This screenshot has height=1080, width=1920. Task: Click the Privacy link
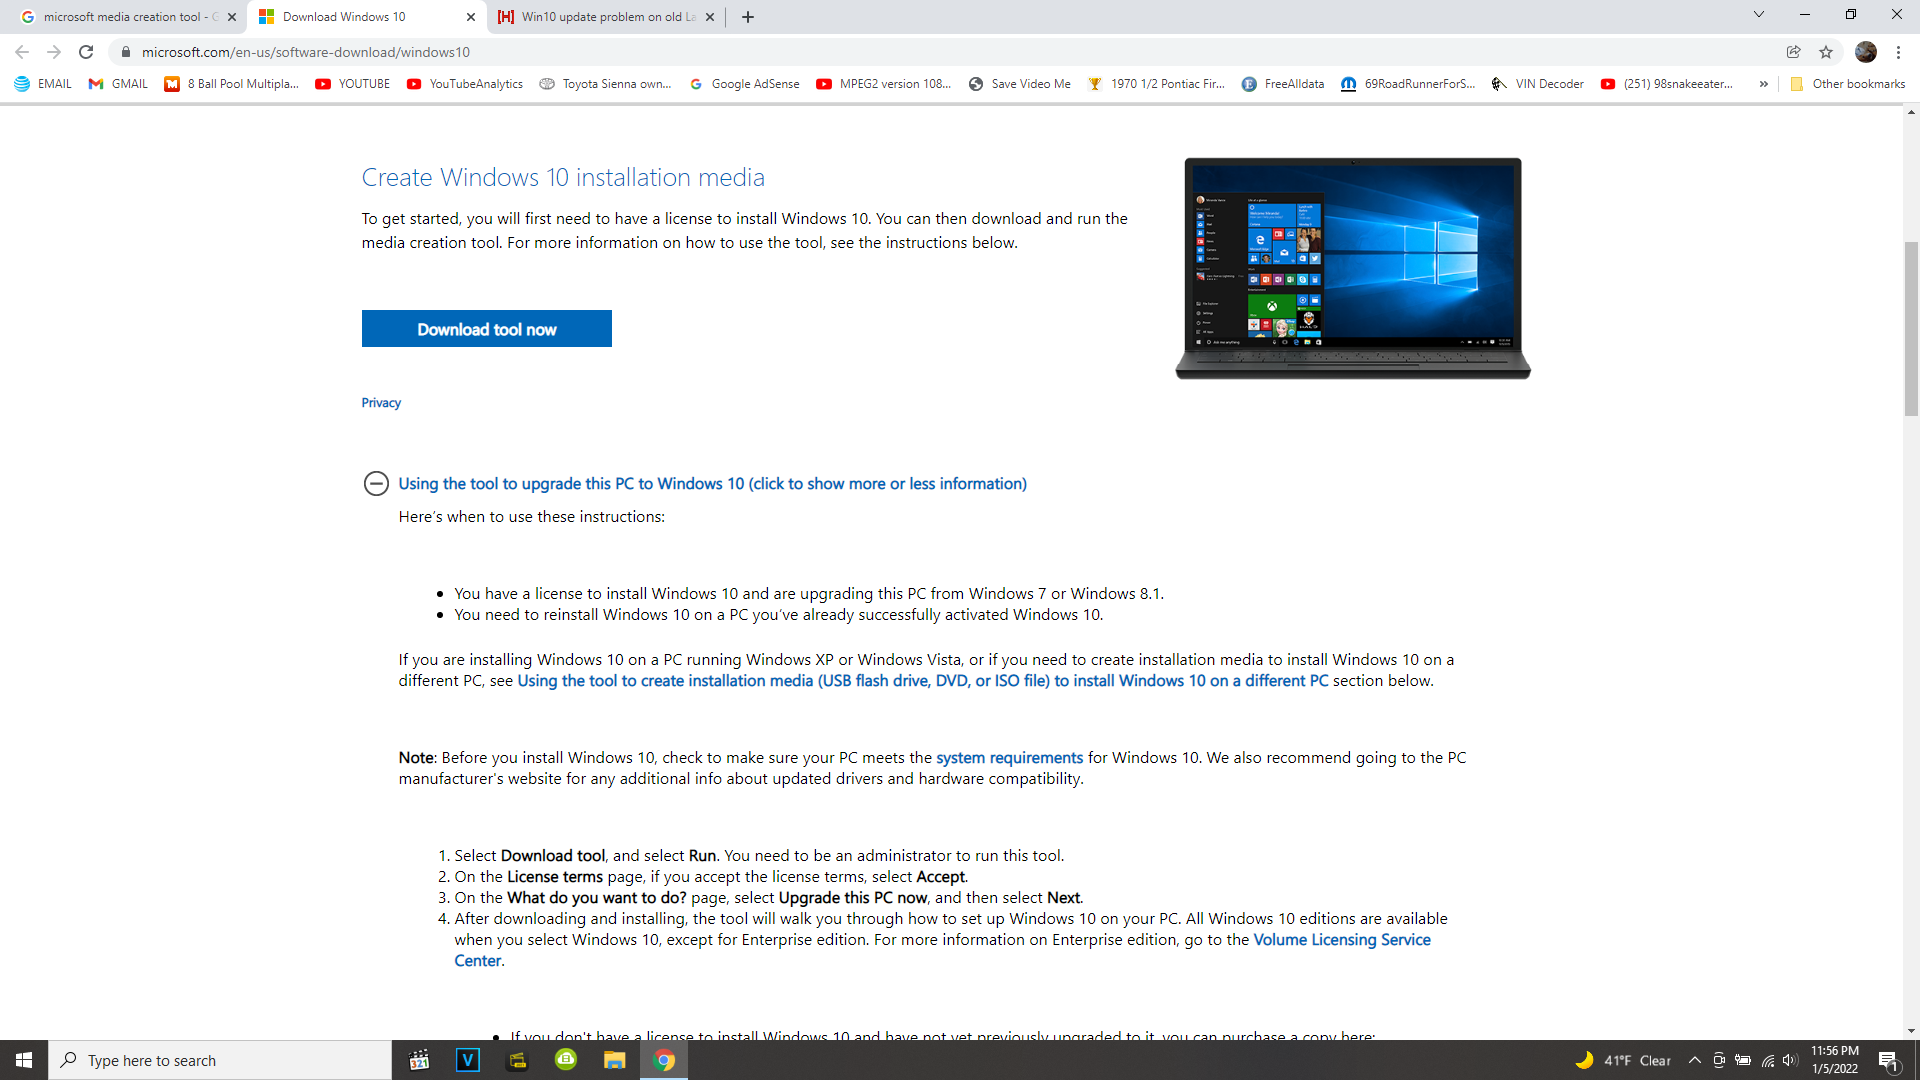[x=381, y=403]
